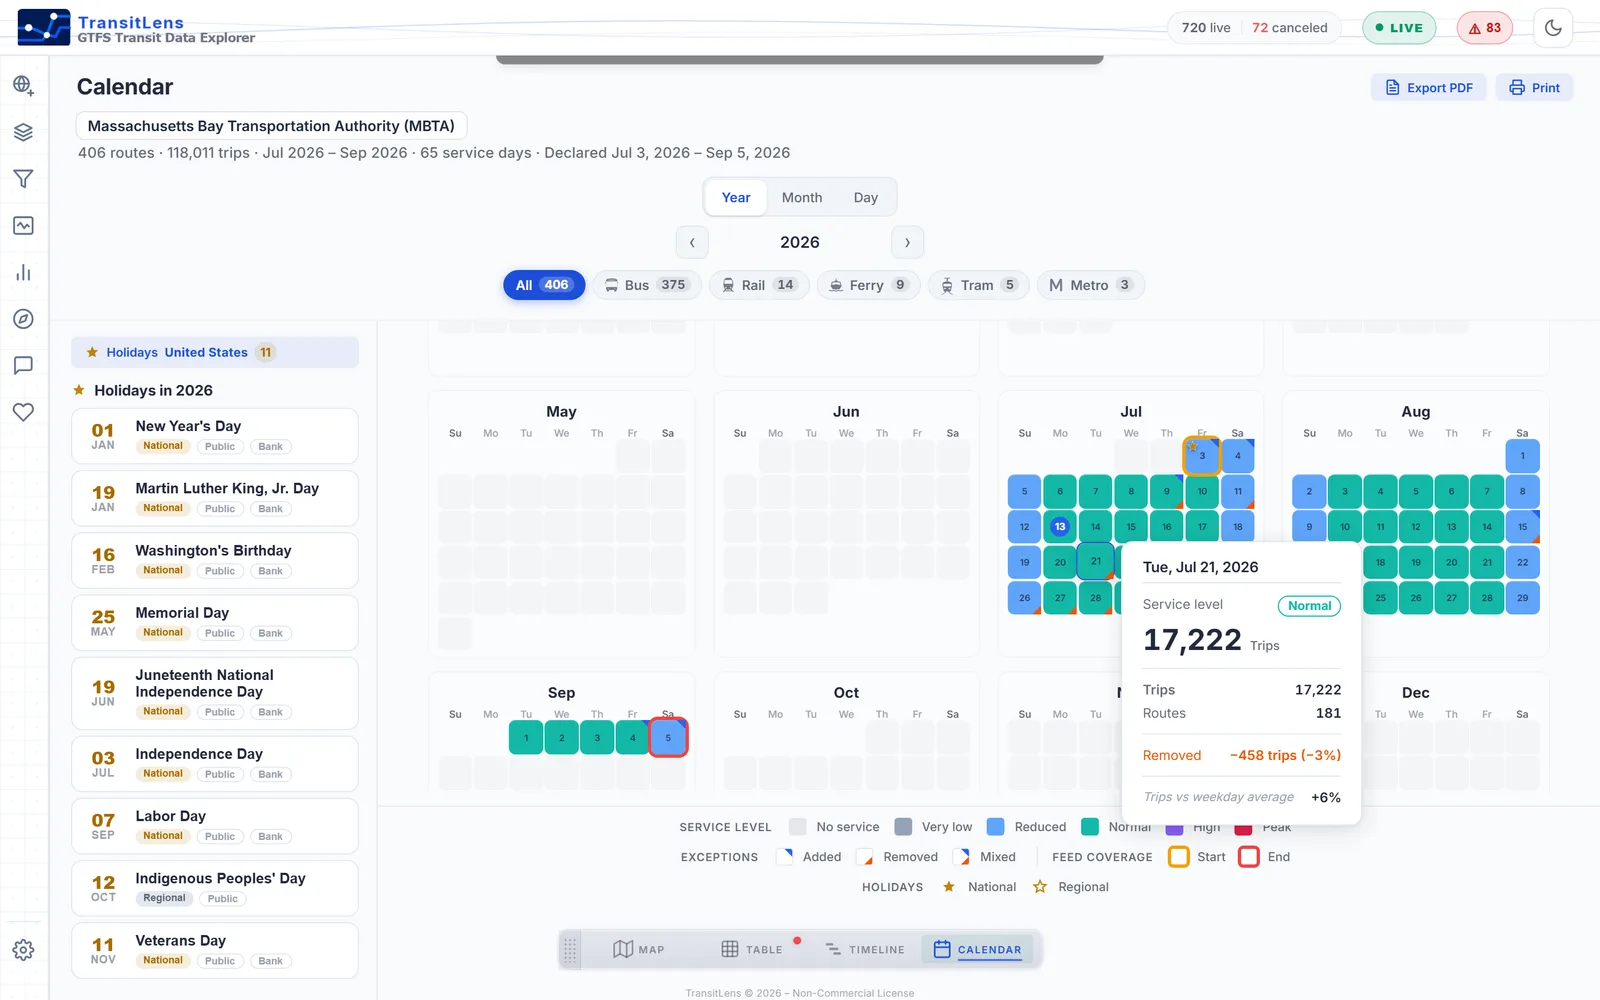Switch to Year view
The image size is (1600, 1000).
[736, 197]
